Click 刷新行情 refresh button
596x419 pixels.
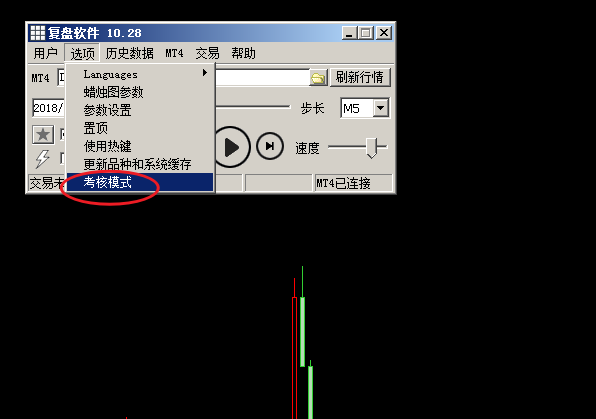pos(360,78)
